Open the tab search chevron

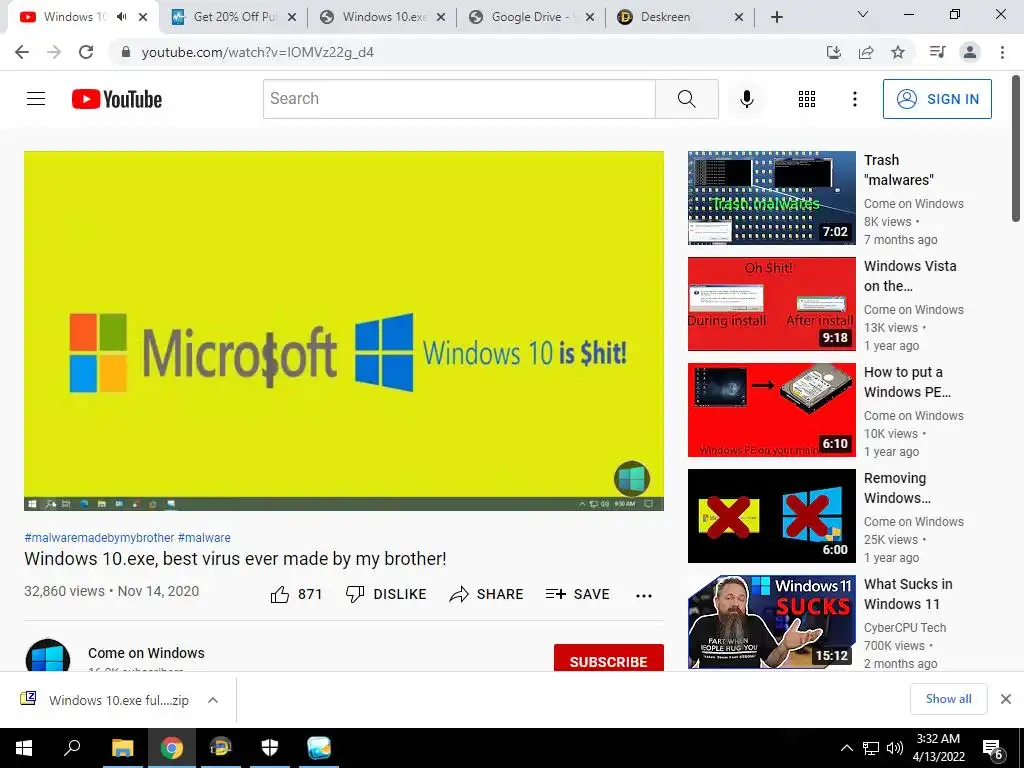(863, 14)
